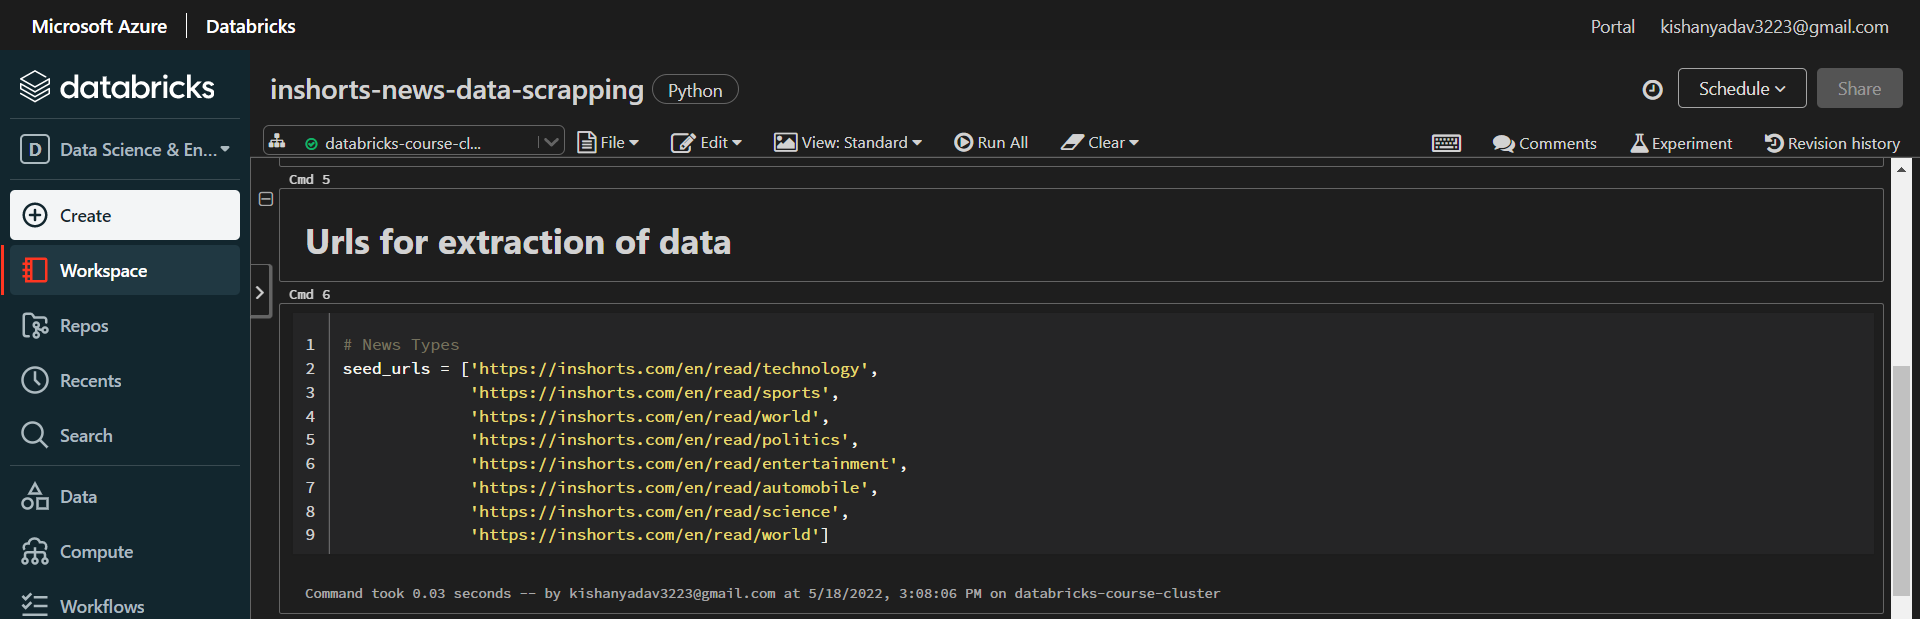Screen dimensions: 1920x619
Task: Open Recents in the sidebar
Action: point(90,381)
